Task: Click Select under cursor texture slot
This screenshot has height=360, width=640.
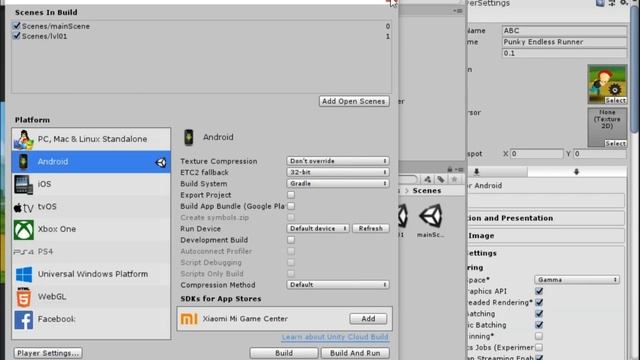Action: coord(616,143)
